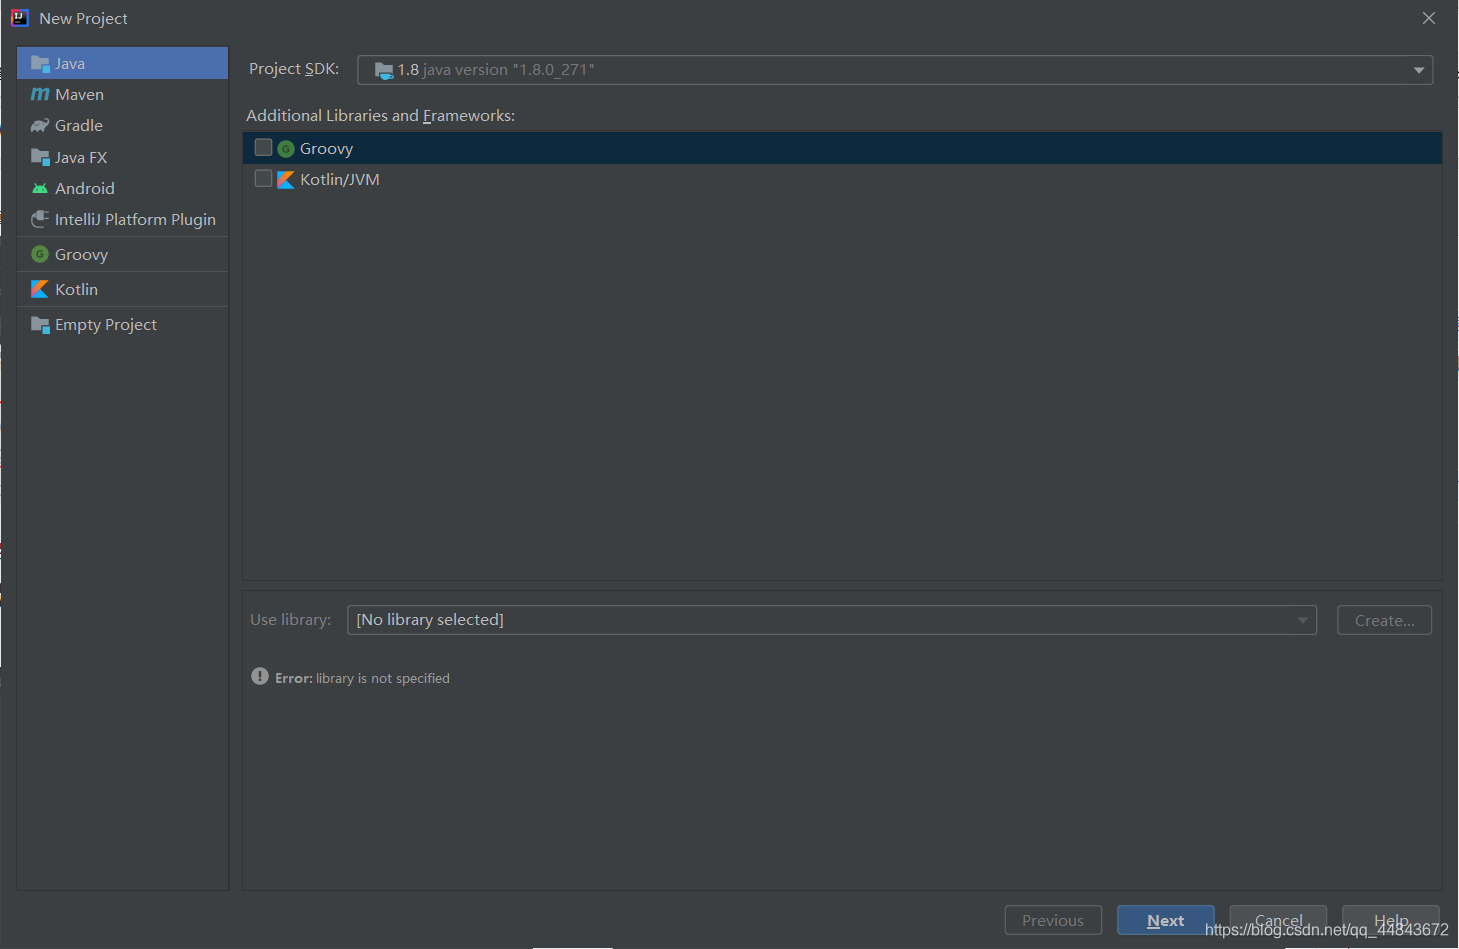Click 'Additional Libraries and Frameworks:' label
This screenshot has width=1459, height=949.
[x=381, y=116]
